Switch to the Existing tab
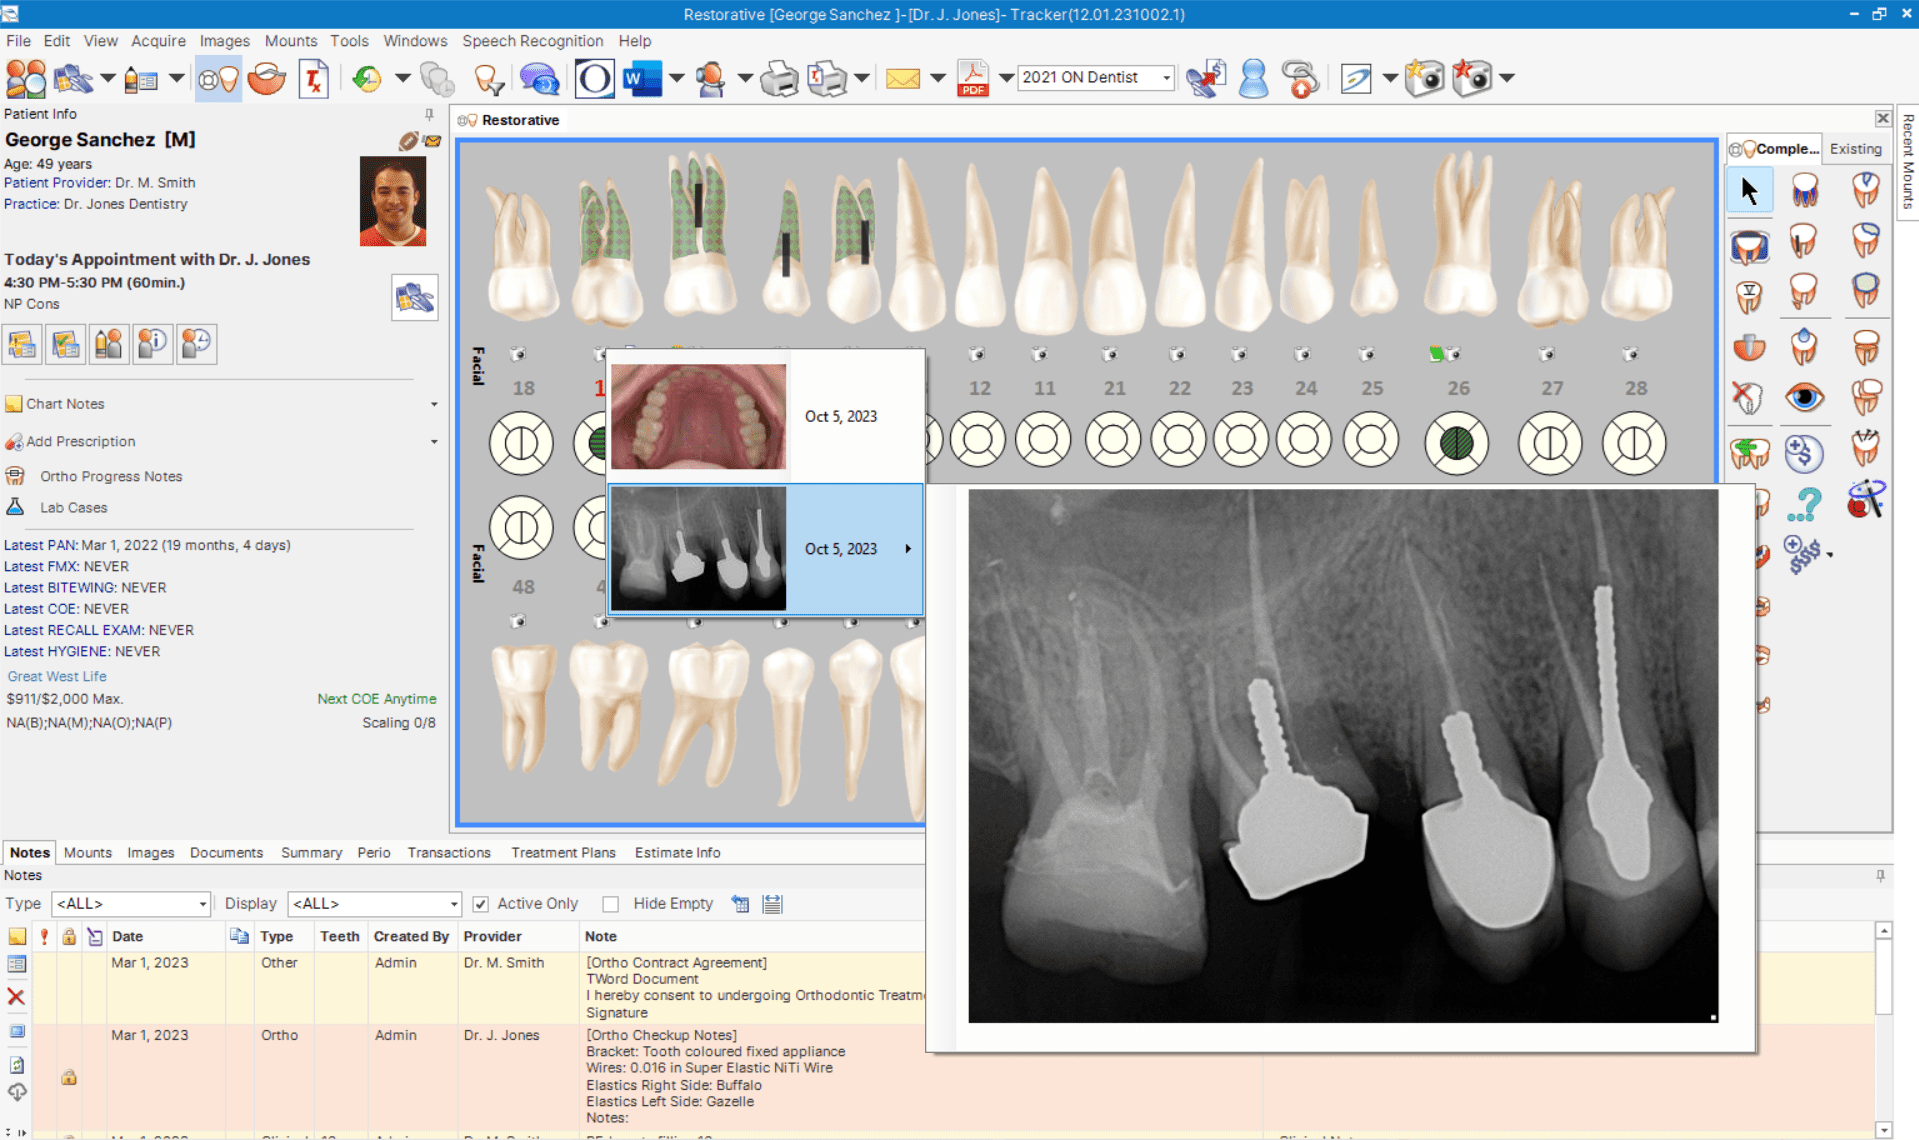Viewport: 1919px width, 1140px height. pyautogui.click(x=1855, y=148)
